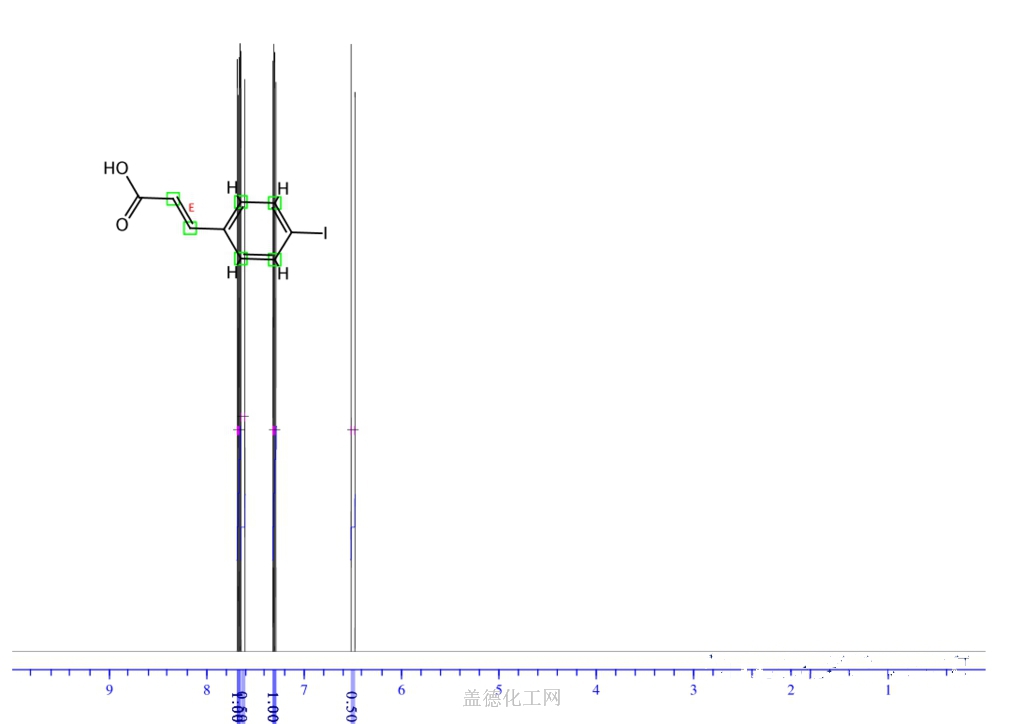1024x724 pixels.
Task: Click green highlight box at lower-left ring carbon
Action: tap(241, 259)
